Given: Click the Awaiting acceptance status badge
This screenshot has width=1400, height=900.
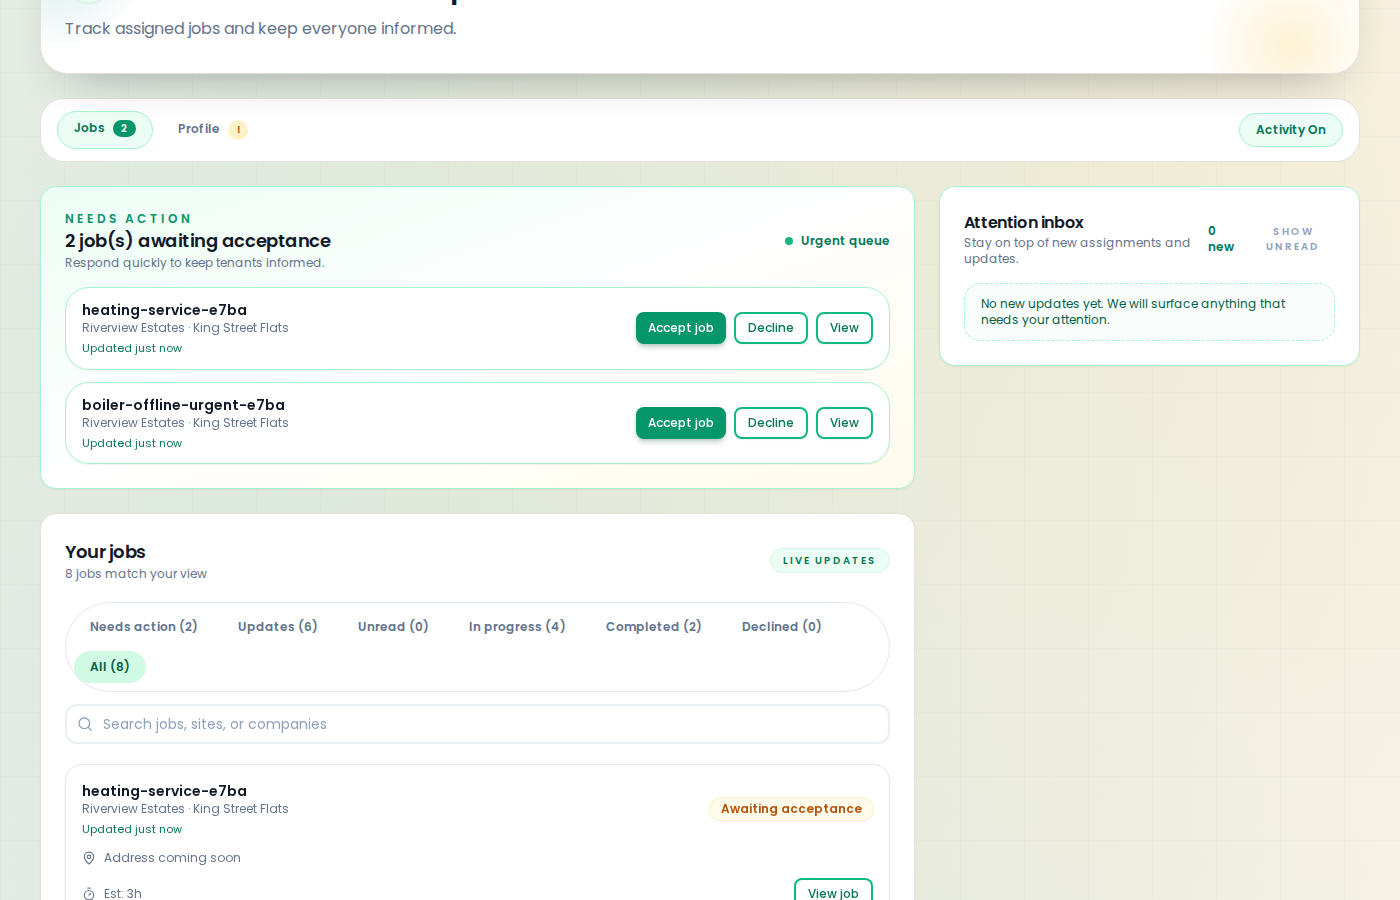Looking at the screenshot, I should point(791,809).
